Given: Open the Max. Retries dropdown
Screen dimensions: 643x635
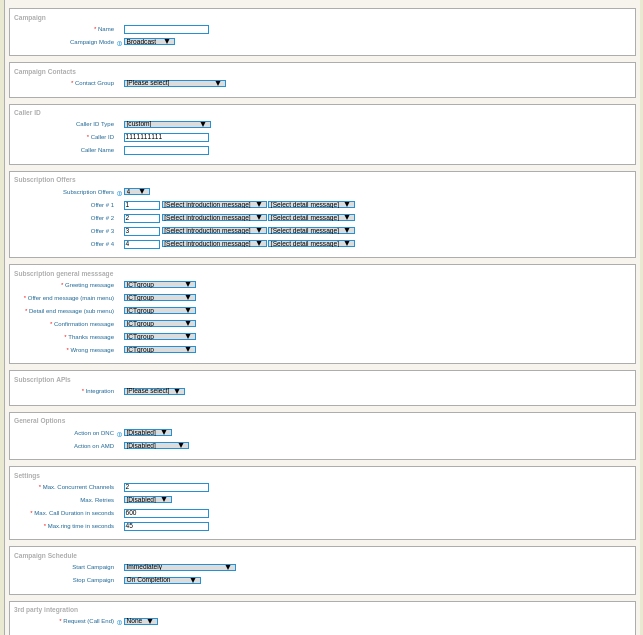Looking at the screenshot, I should pos(148,500).
